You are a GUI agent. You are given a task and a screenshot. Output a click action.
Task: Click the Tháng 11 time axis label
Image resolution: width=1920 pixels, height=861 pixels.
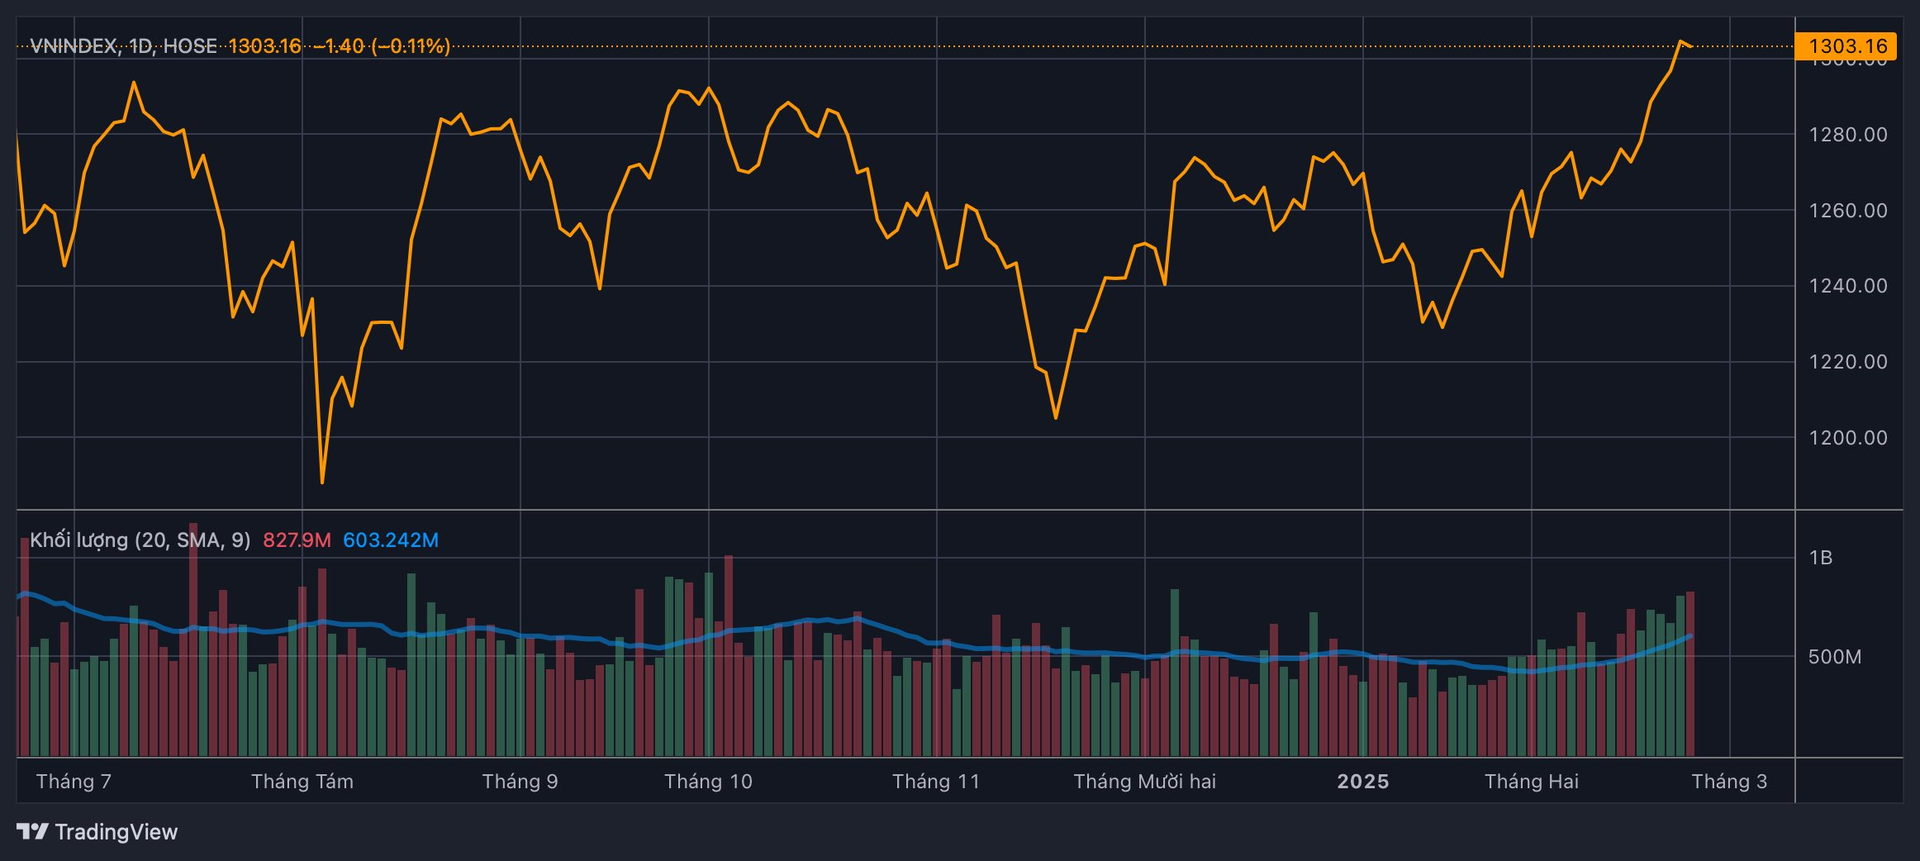936,781
